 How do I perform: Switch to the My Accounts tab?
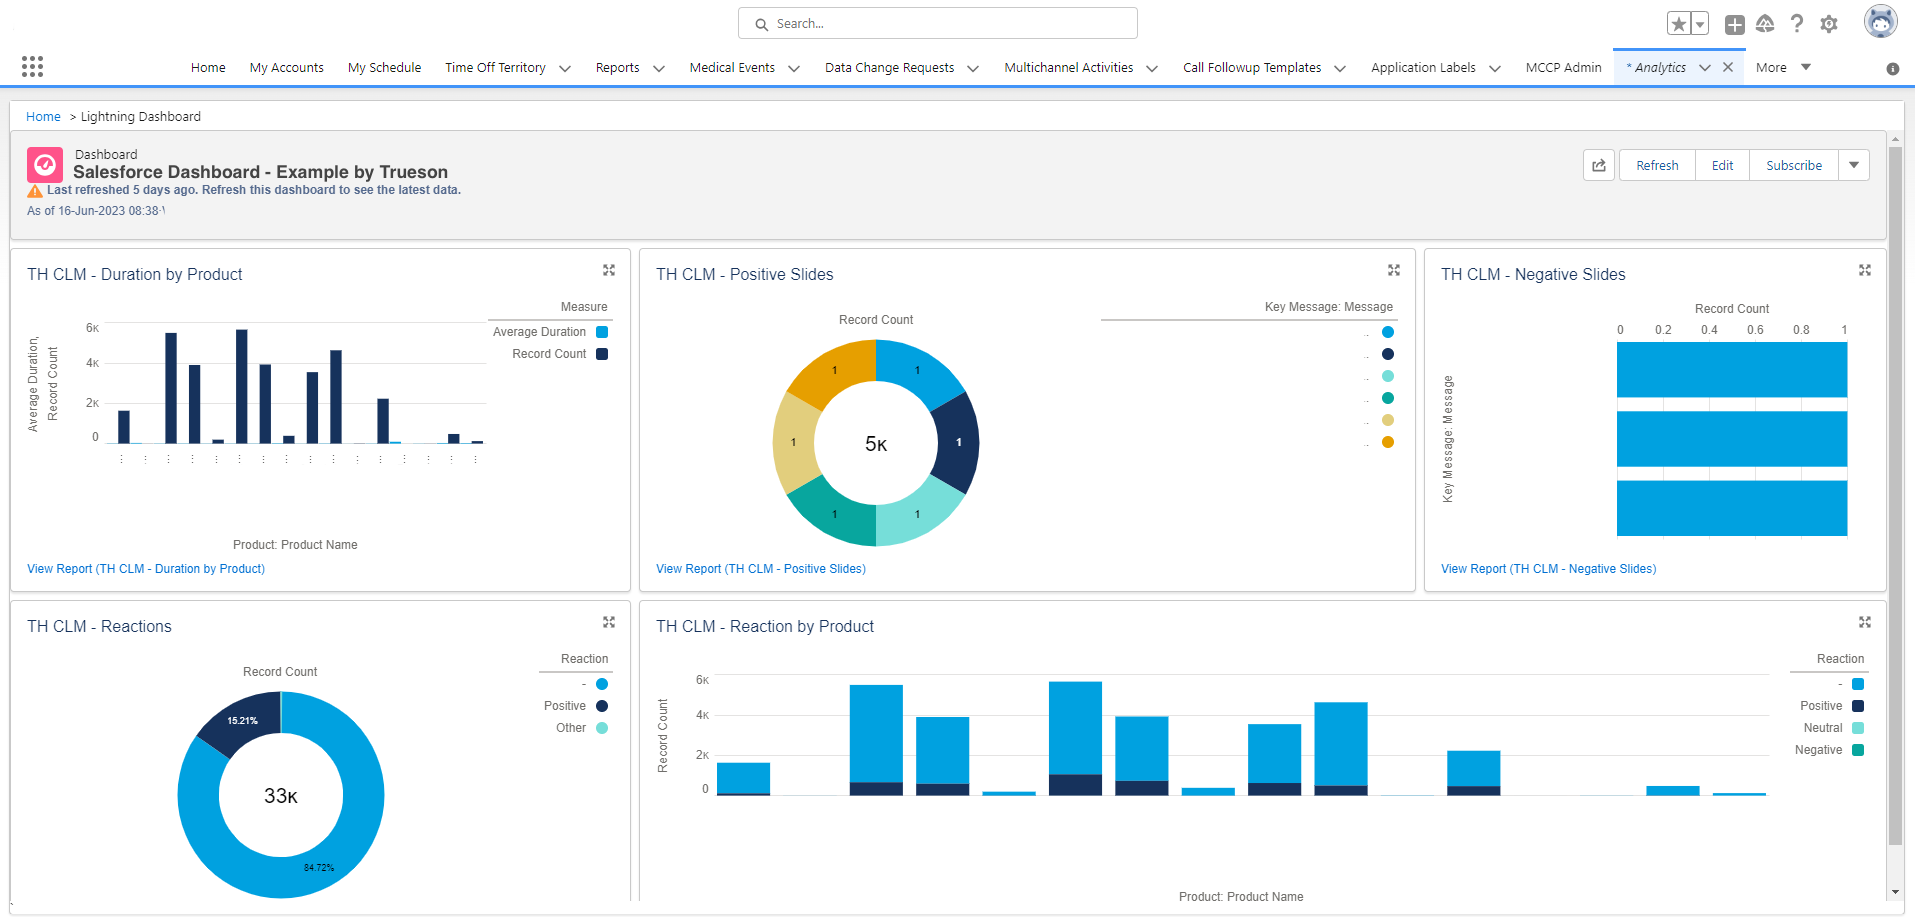(286, 67)
